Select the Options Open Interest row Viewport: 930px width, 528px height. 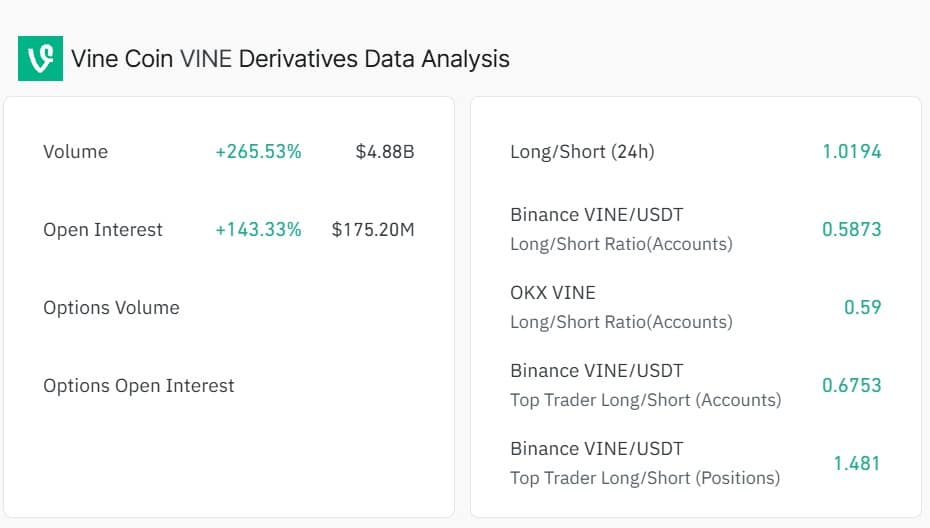coord(139,386)
